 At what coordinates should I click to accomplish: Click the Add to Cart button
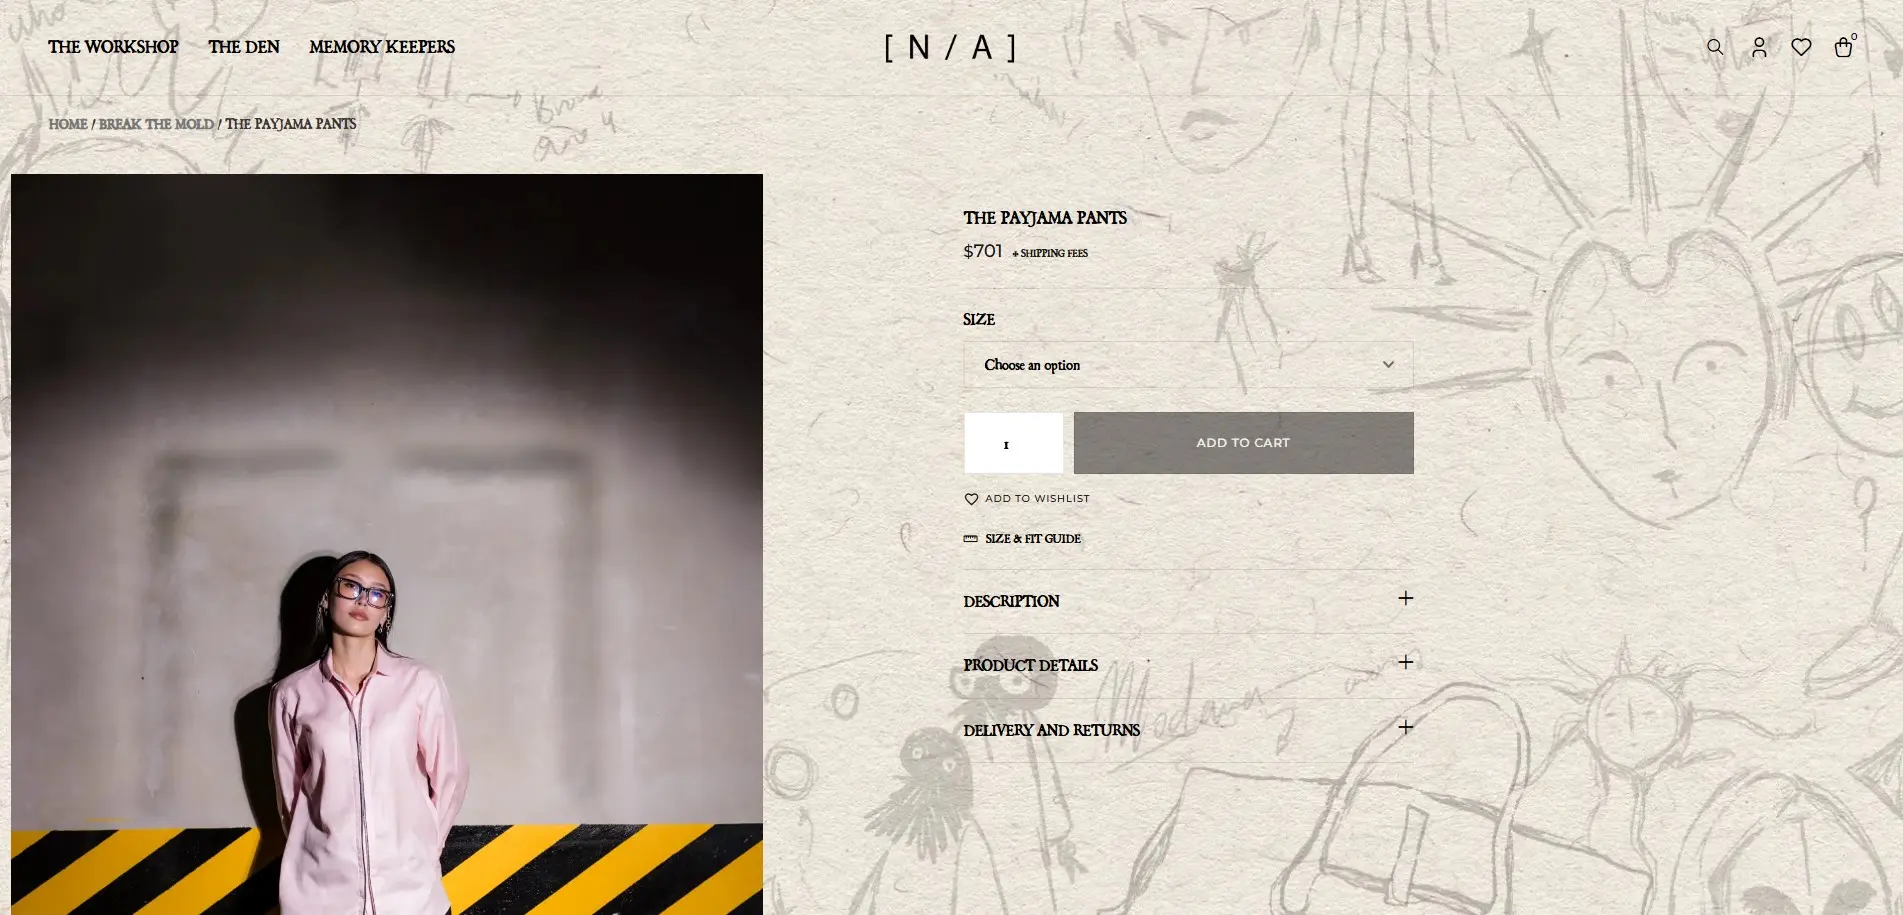[1243, 443]
